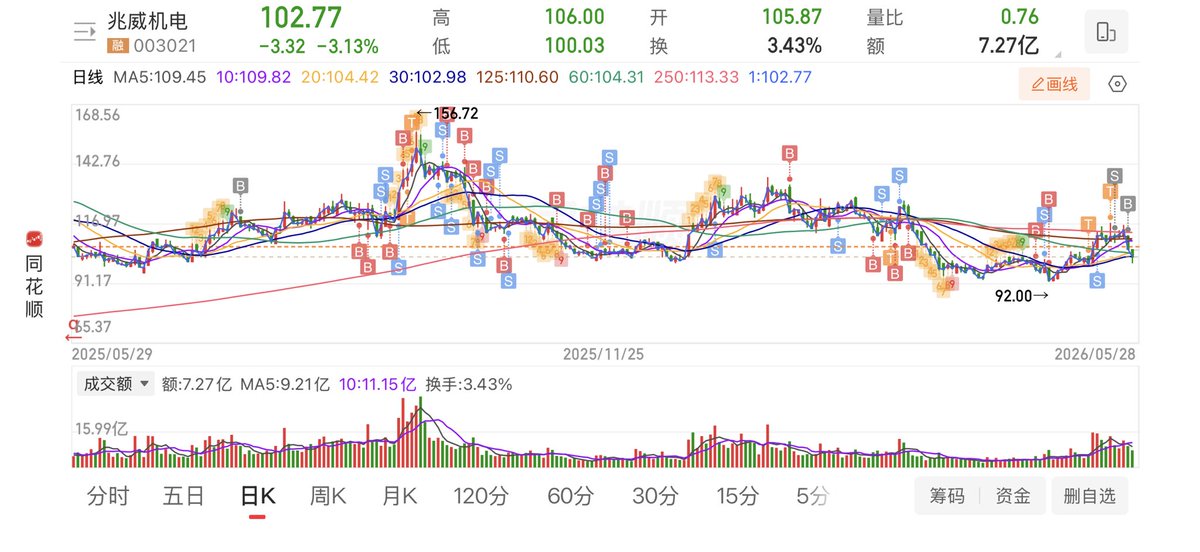Screen dimensions: 1200x552
Task: Choose the 60分 period tab
Action: 571,495
